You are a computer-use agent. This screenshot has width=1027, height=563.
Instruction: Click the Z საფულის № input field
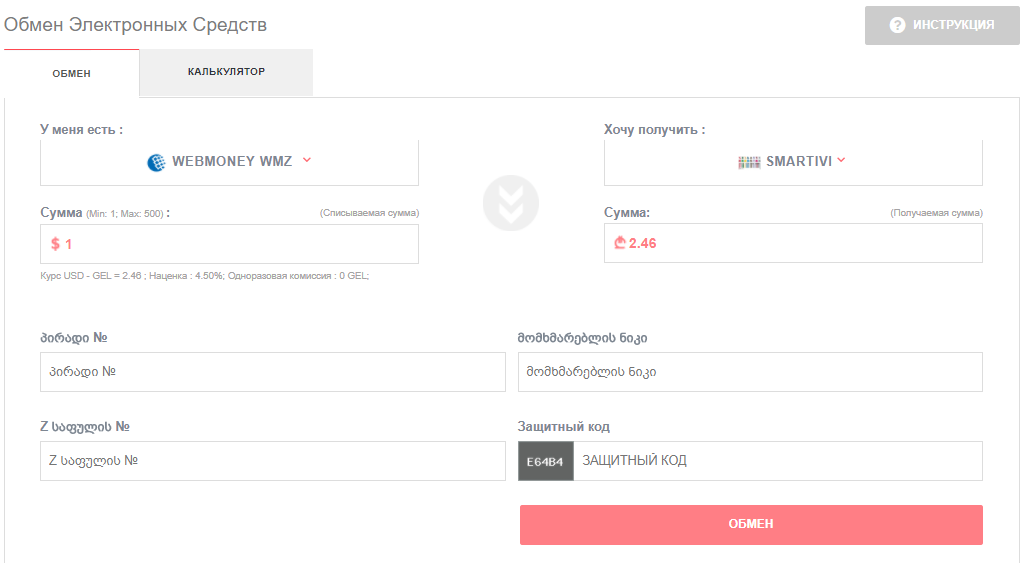tap(272, 461)
